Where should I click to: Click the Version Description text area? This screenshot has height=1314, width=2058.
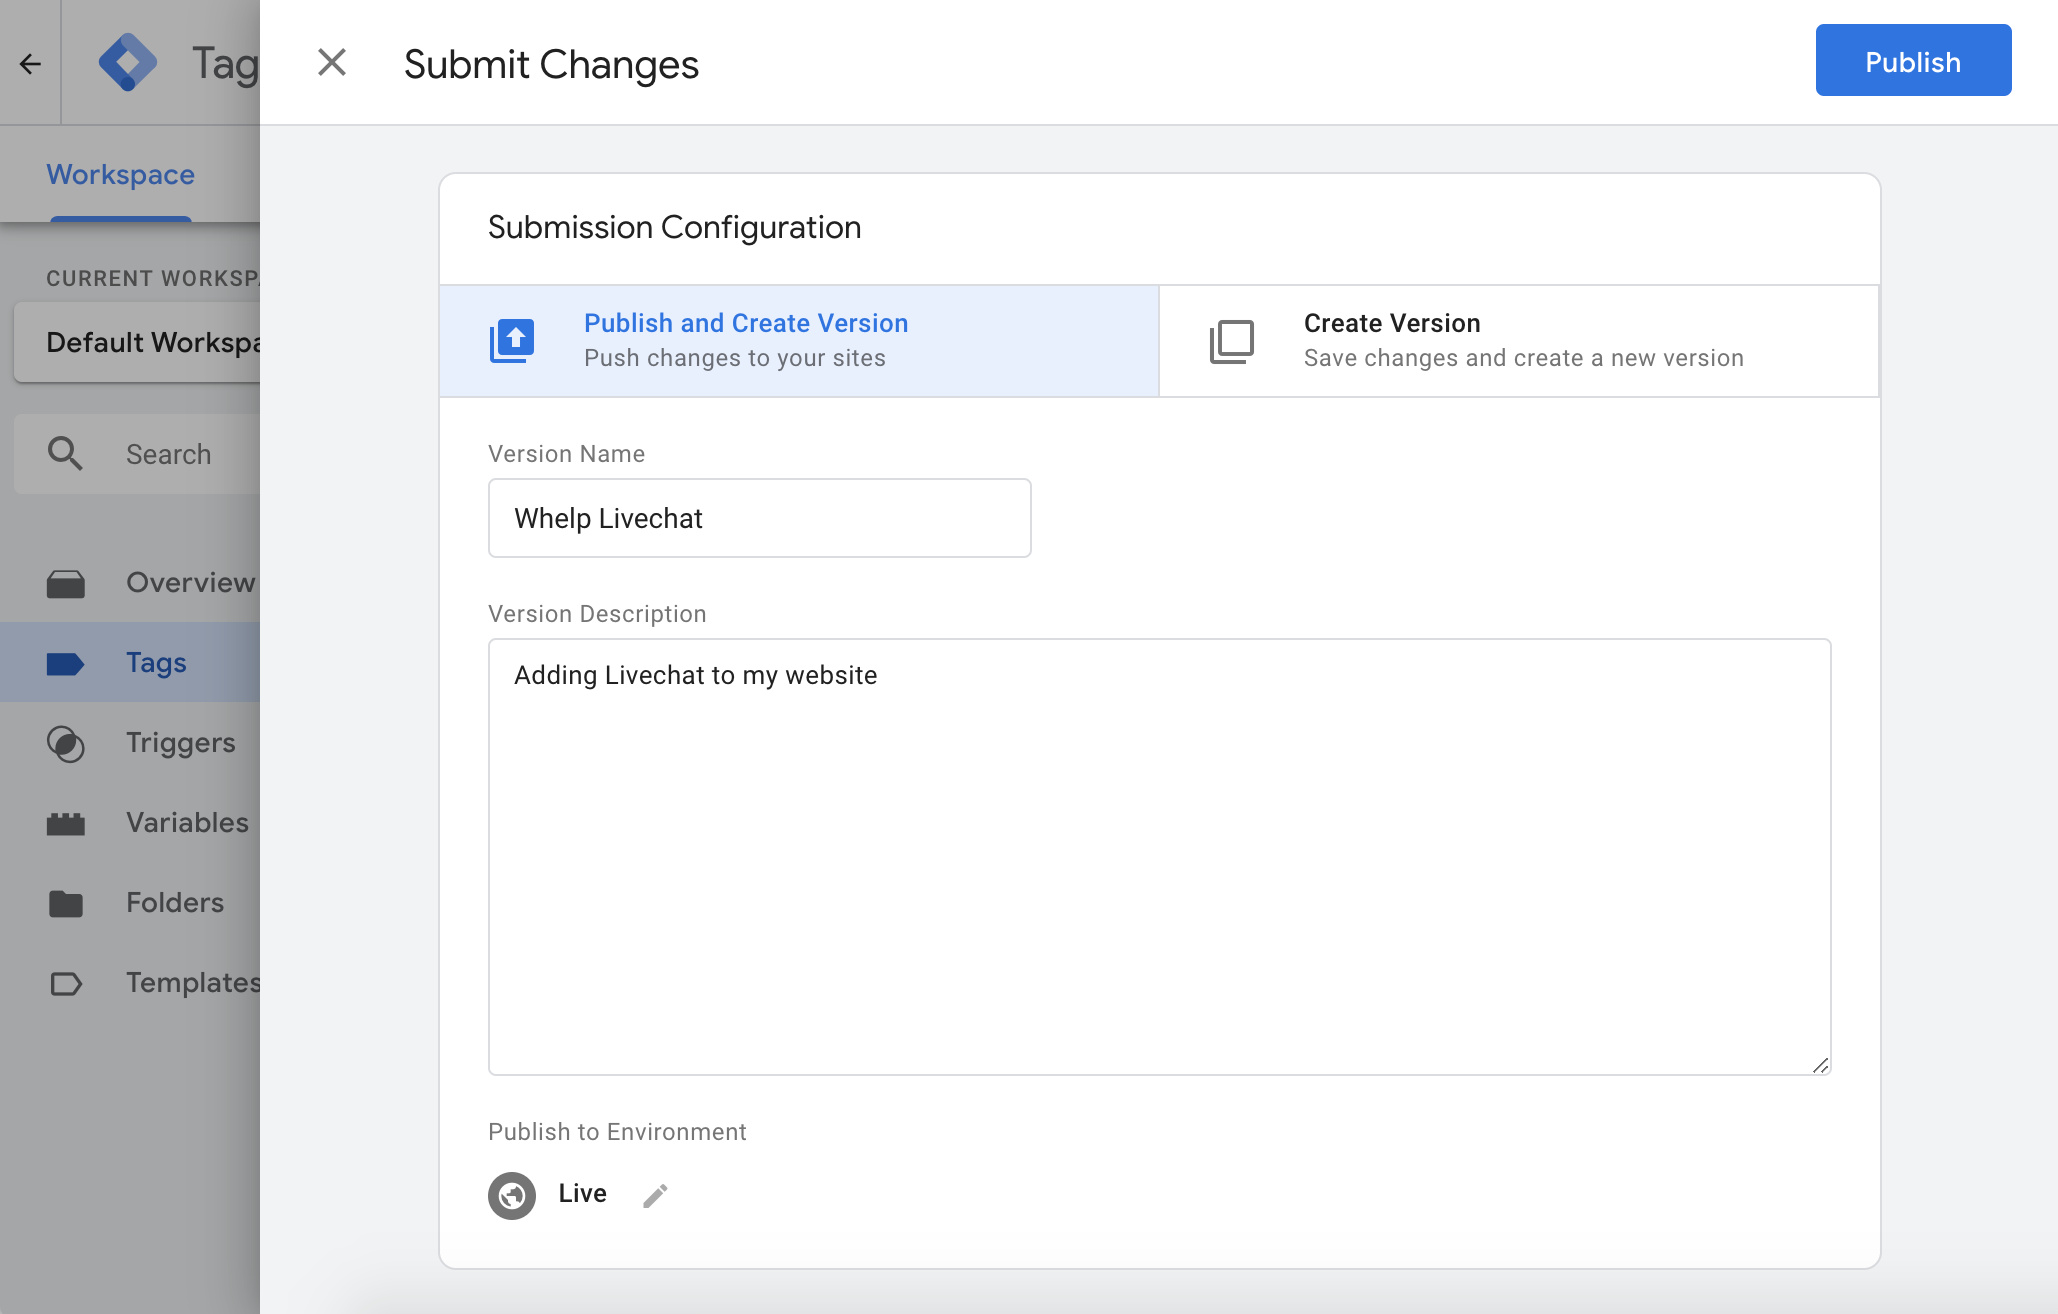click(1160, 857)
